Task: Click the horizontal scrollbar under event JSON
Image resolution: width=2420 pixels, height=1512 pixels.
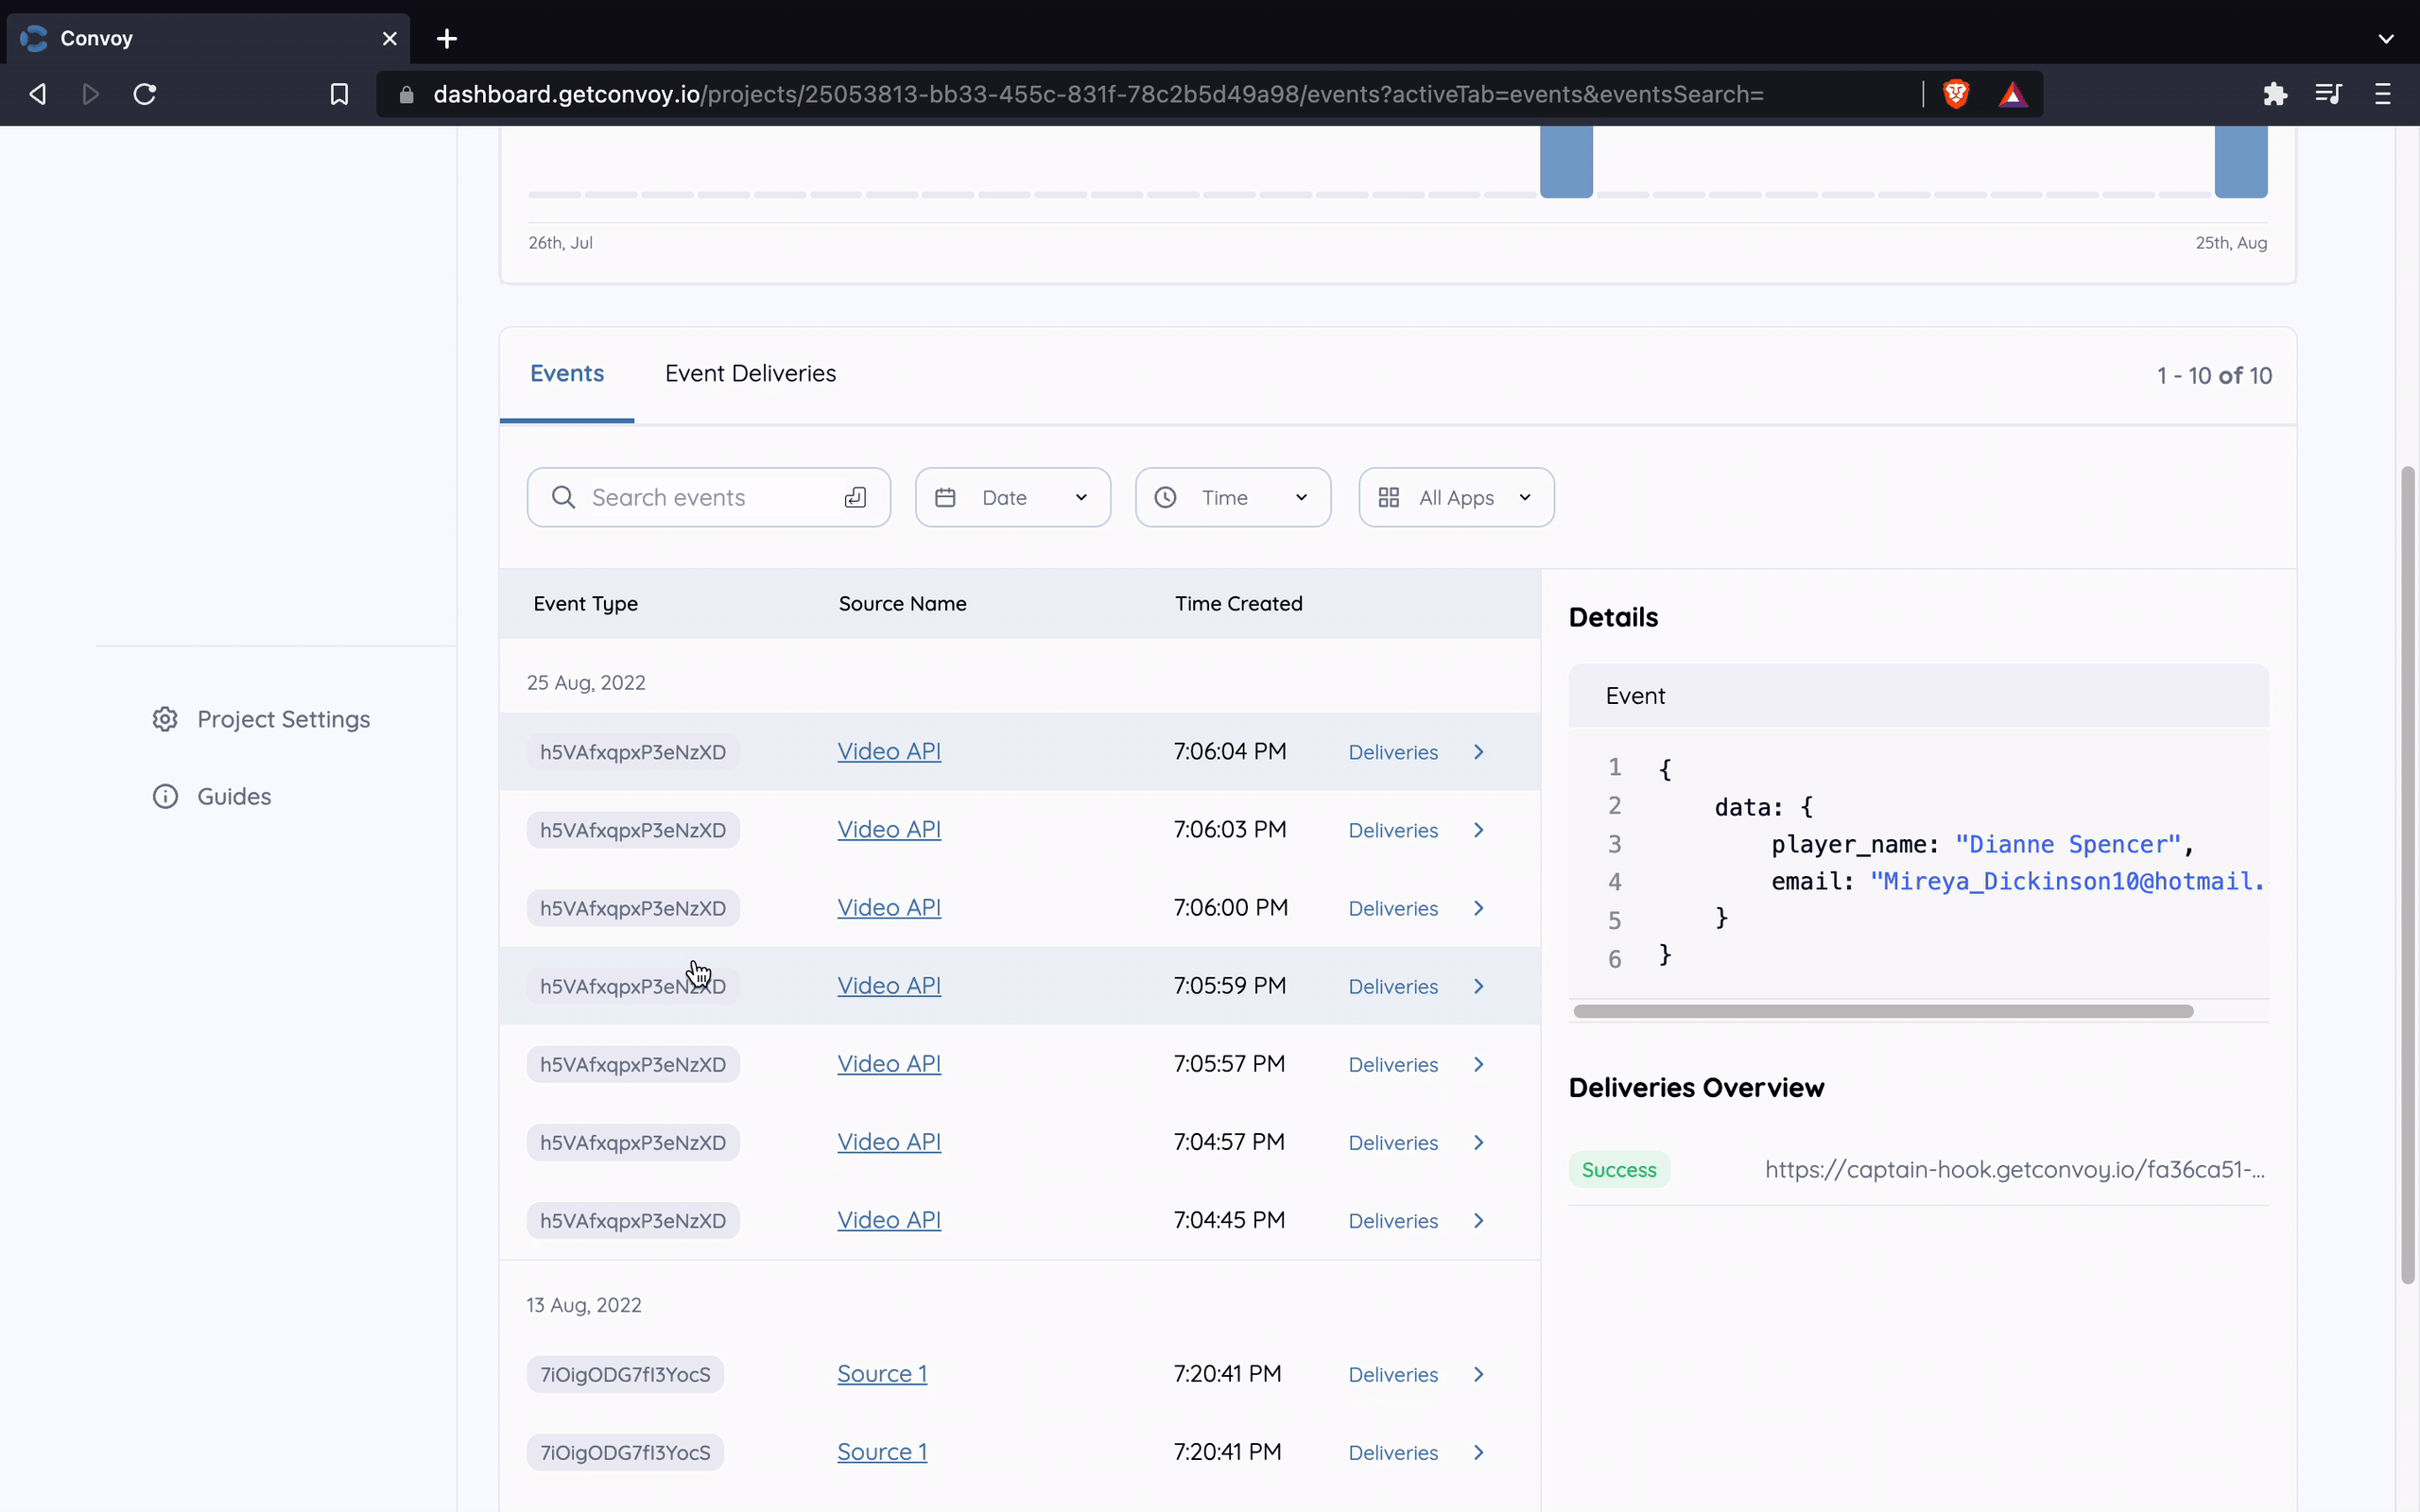Action: tap(1882, 1011)
